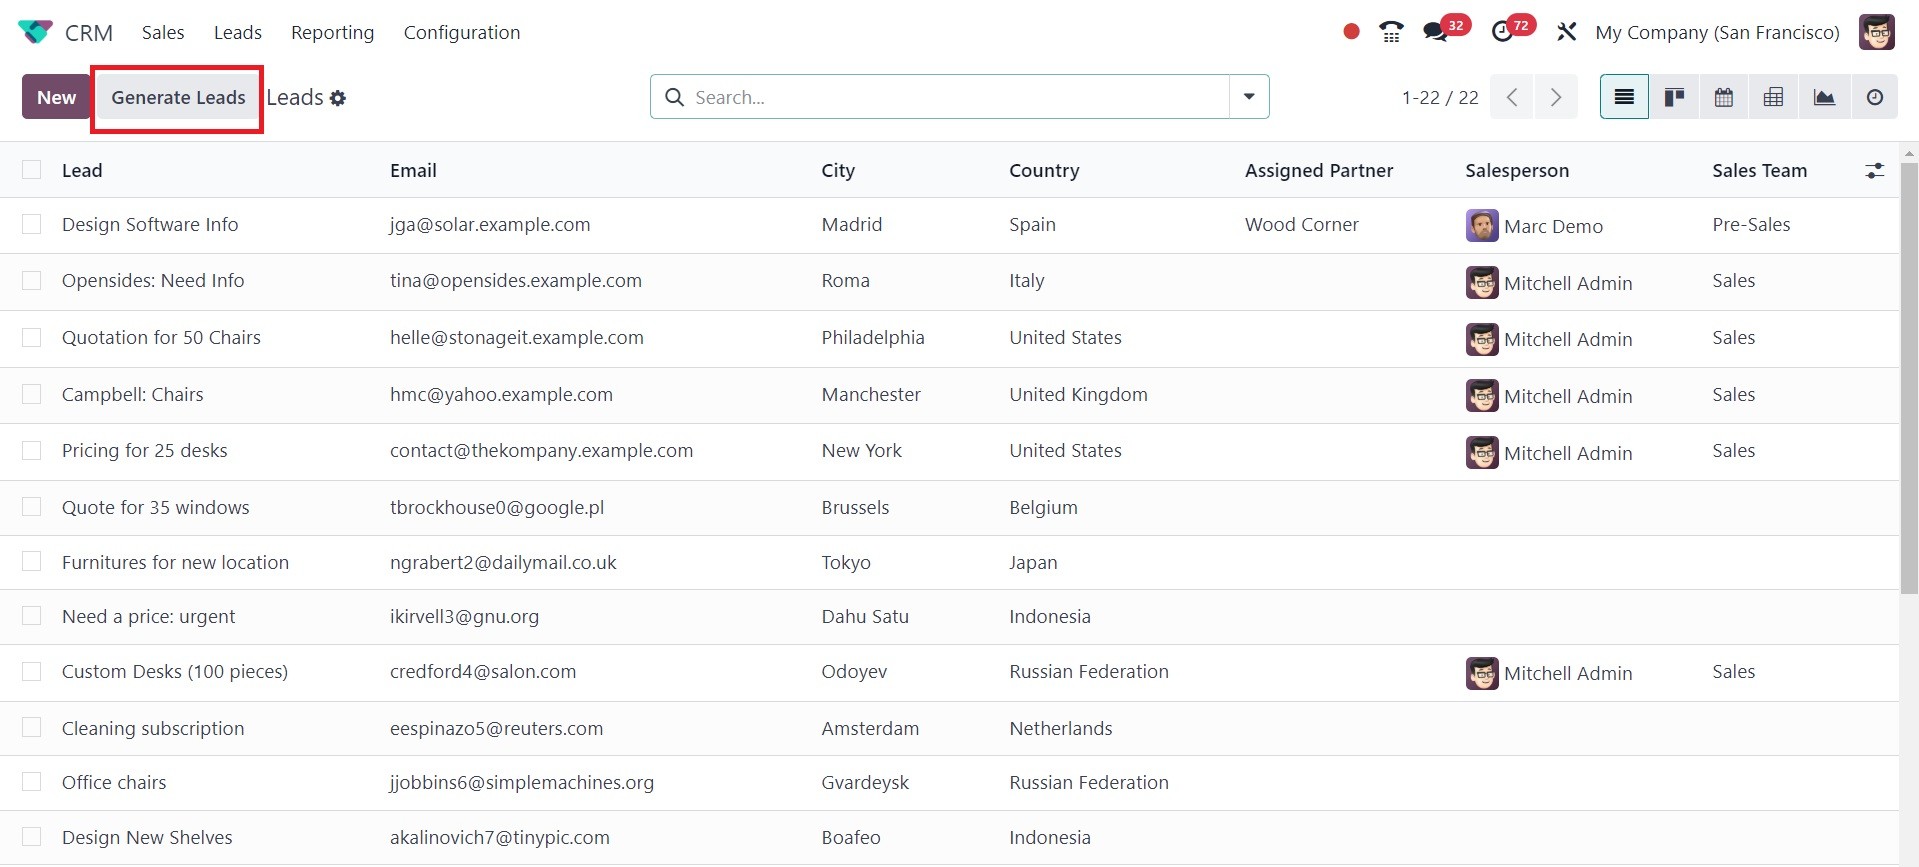Open the Configuration menu
The width and height of the screenshot is (1919, 867).
pyautogui.click(x=461, y=32)
